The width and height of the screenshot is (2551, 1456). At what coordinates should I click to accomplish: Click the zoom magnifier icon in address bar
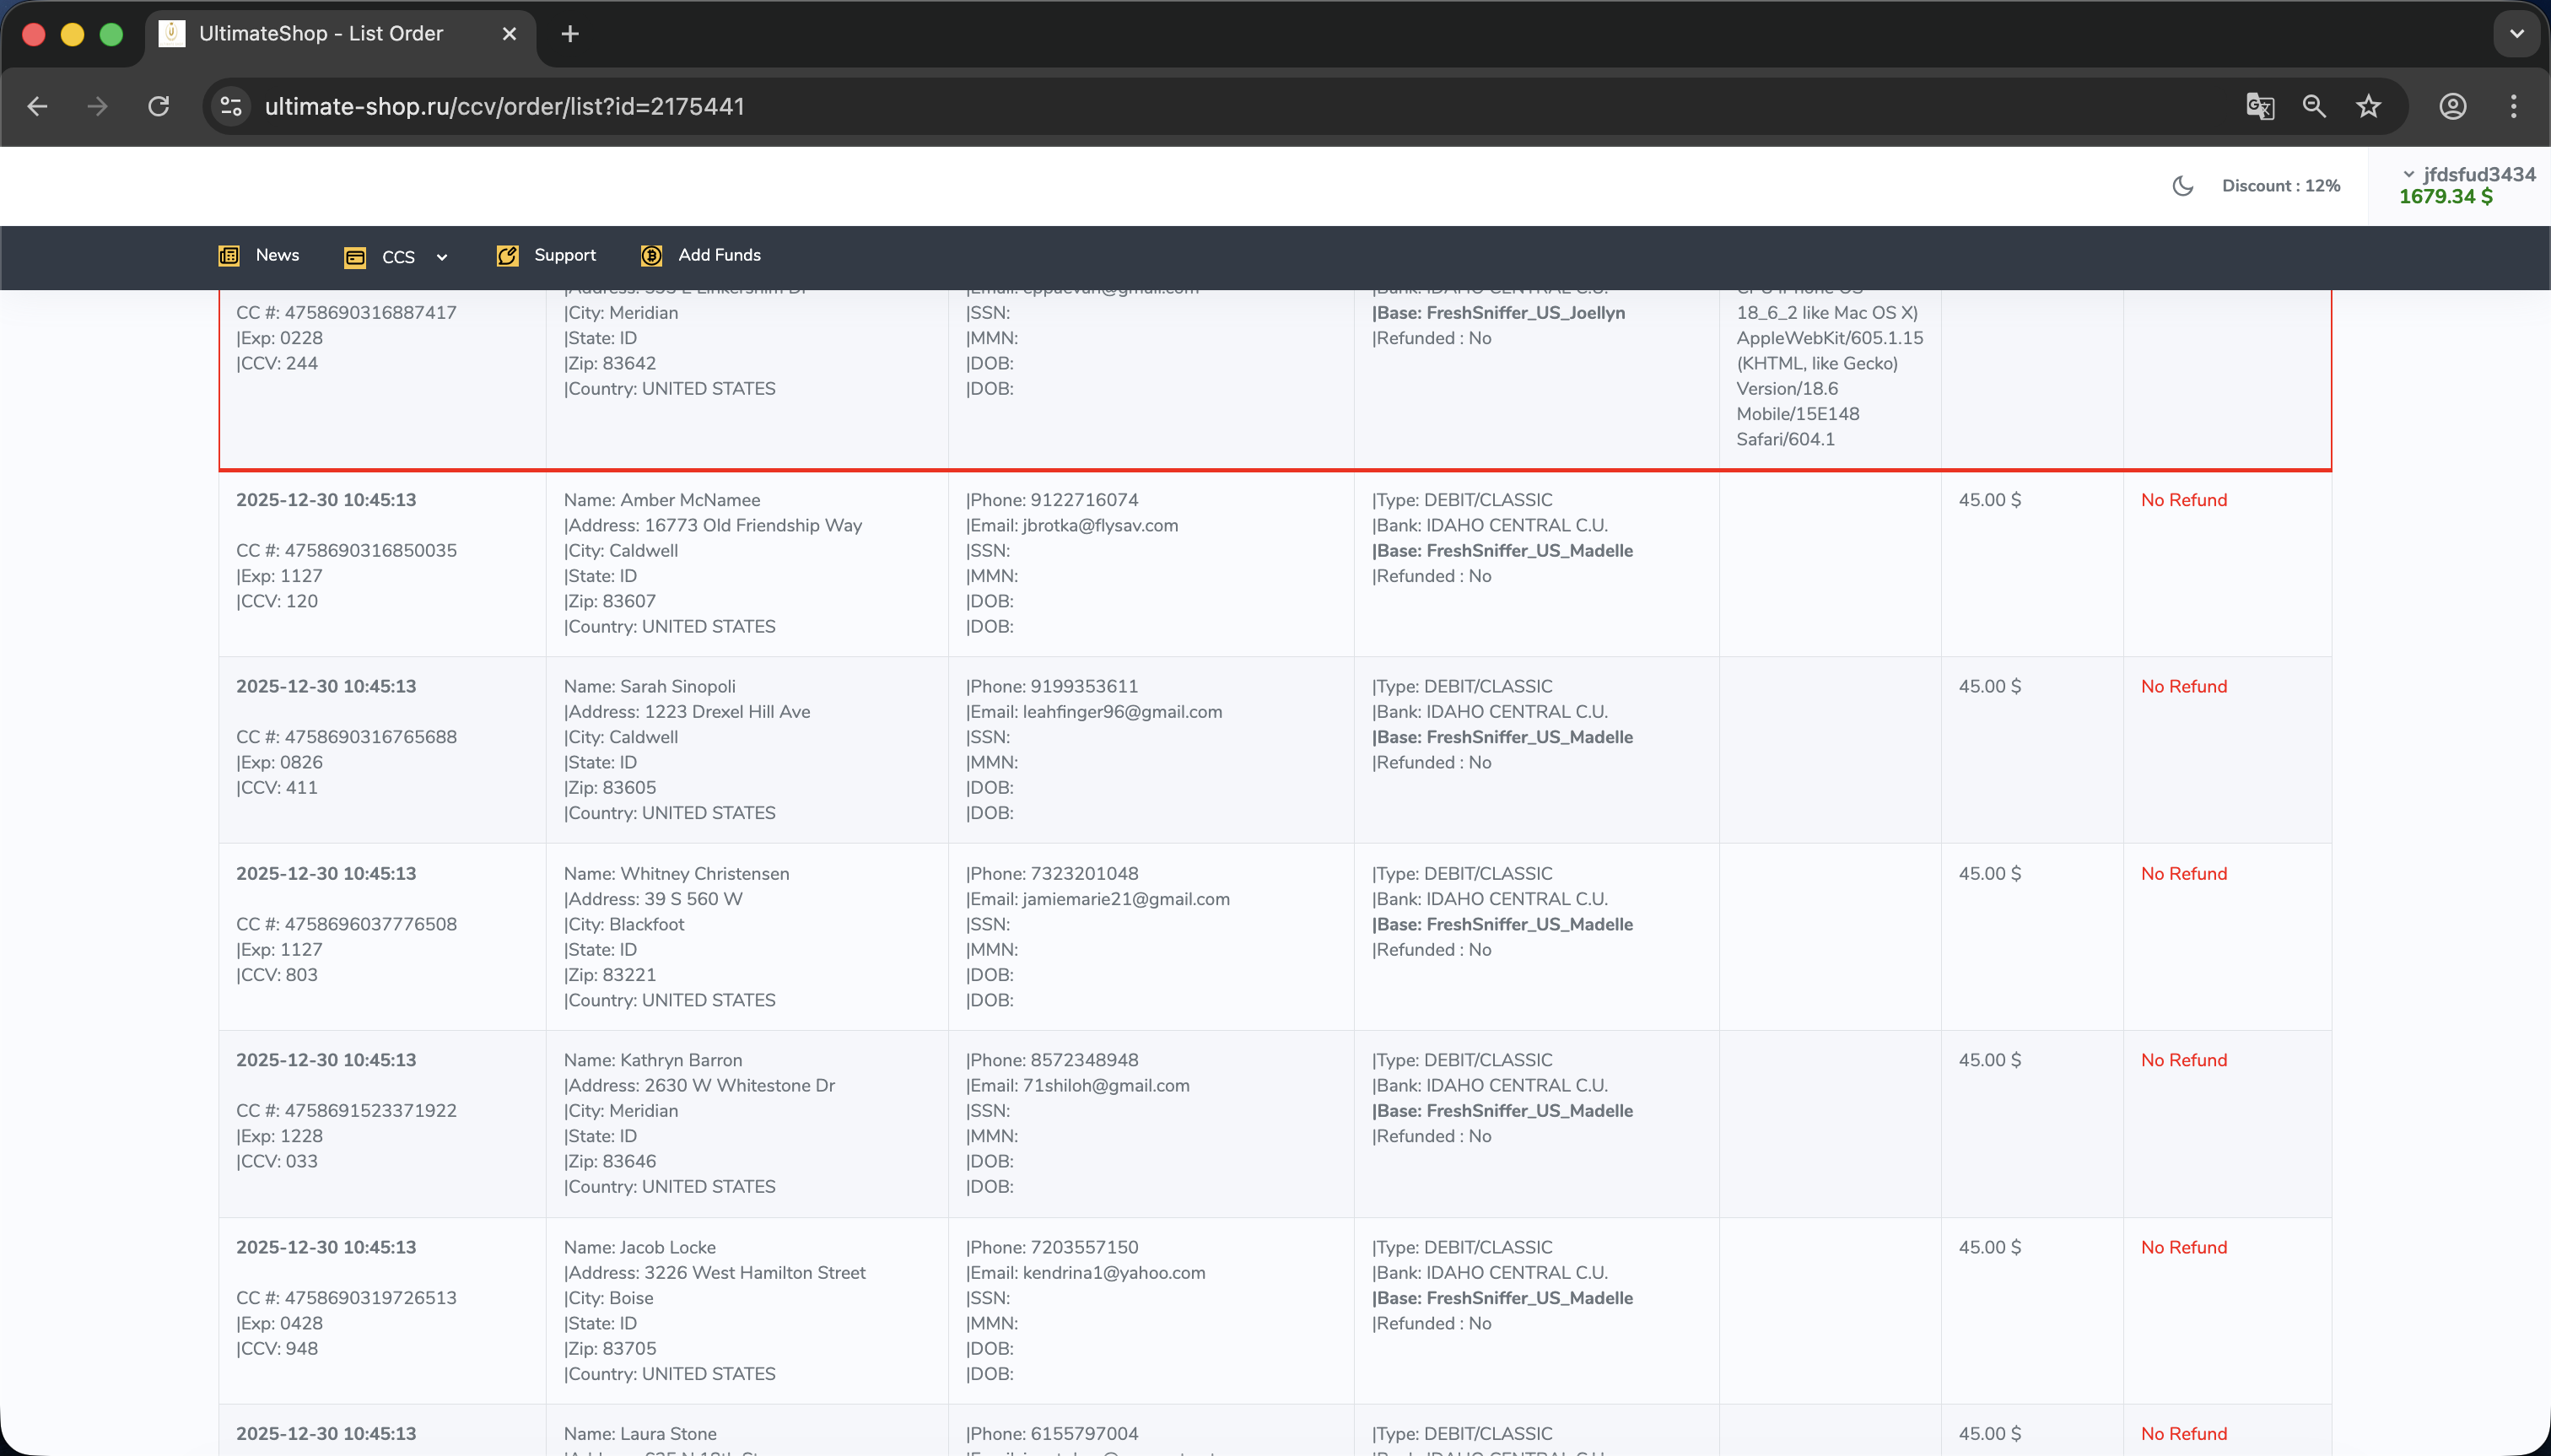tap(2313, 106)
